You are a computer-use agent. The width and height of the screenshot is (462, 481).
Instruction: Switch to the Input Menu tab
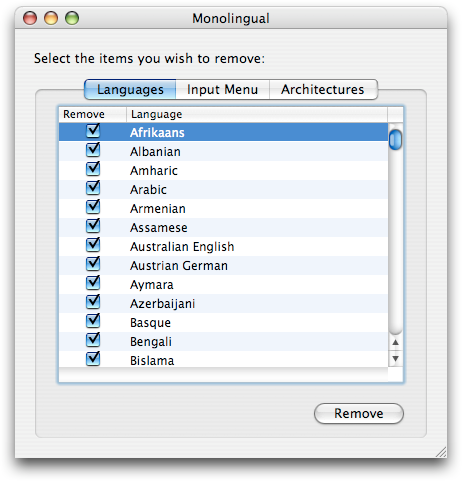tap(222, 89)
